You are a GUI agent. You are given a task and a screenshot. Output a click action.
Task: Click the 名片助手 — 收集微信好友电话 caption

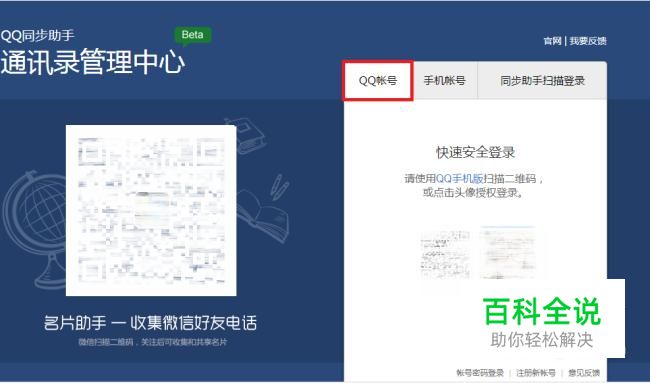coord(150,323)
